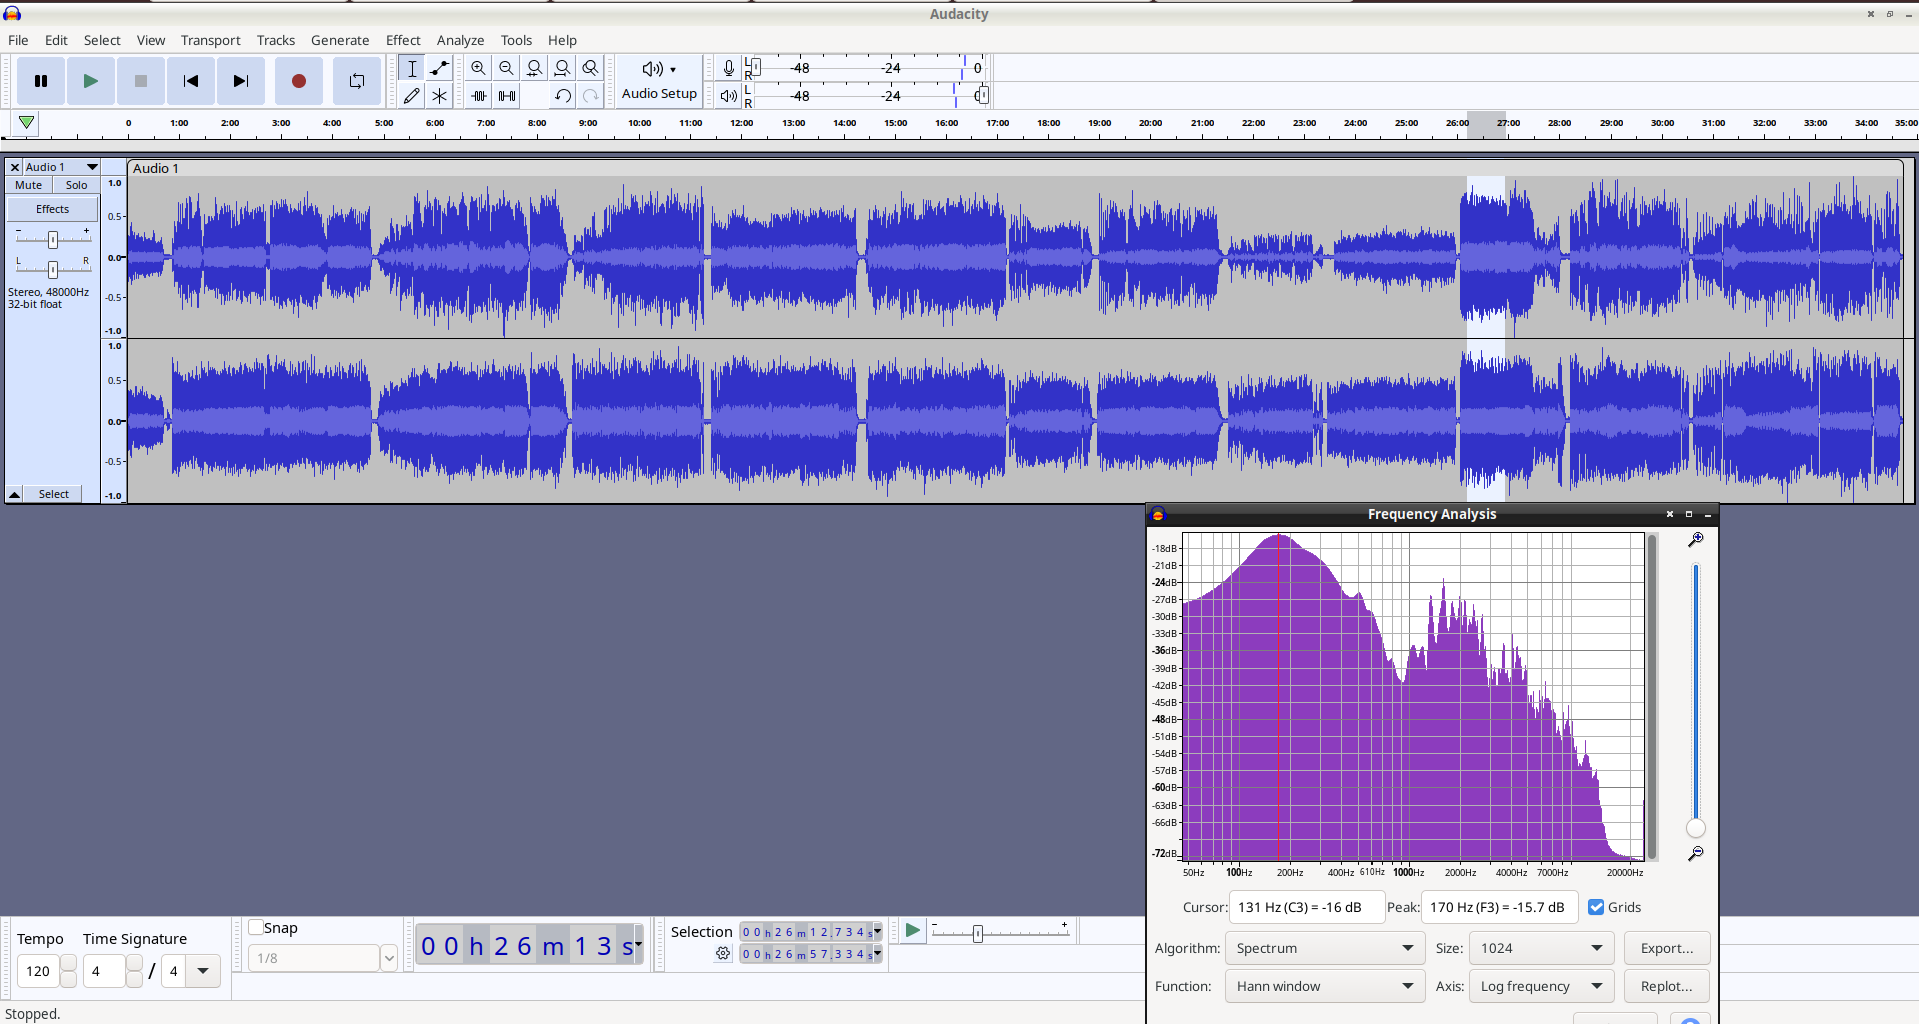Expand the Hann window function dropdown
This screenshot has height=1024, width=1919.
click(1324, 986)
